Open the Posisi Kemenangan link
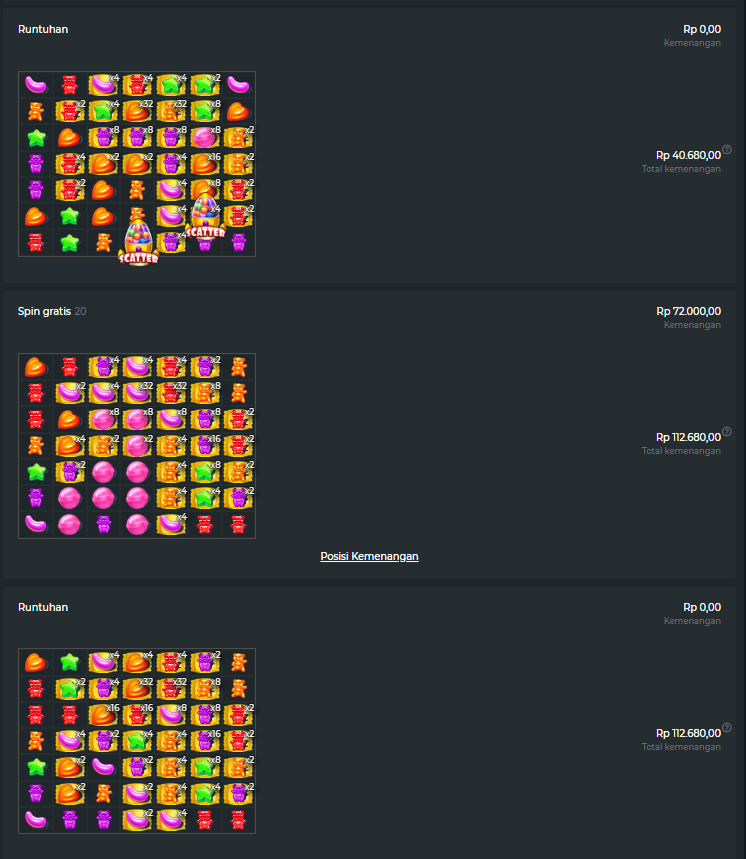Screen dimensions: 746x859 [x=369, y=556]
